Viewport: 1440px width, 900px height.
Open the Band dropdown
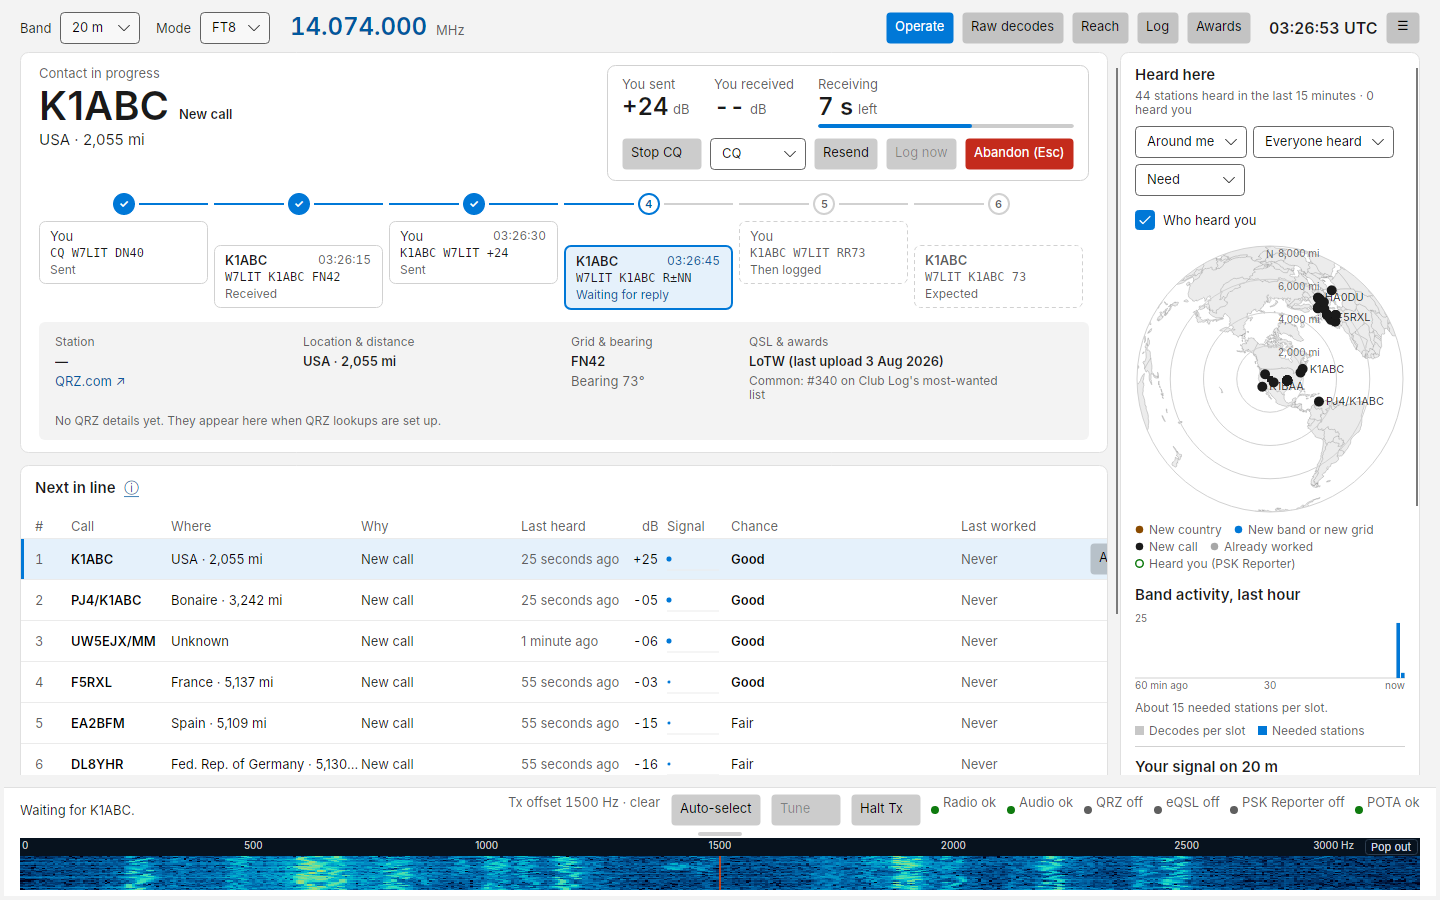pyautogui.click(x=100, y=28)
